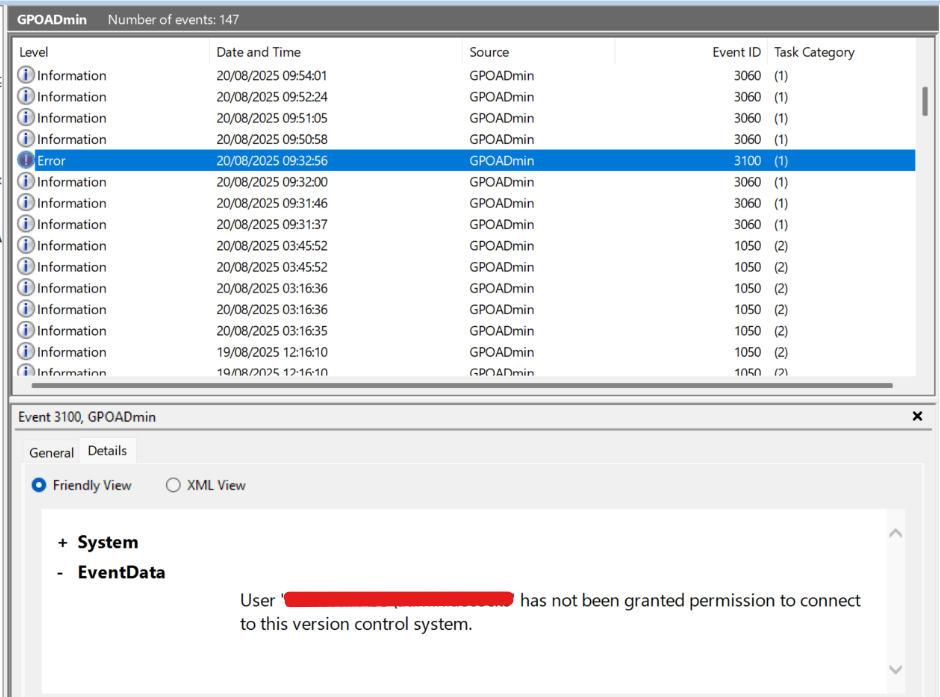The height and width of the screenshot is (697, 940).
Task: Expand the System node in the details pane
Action: [x=63, y=542]
